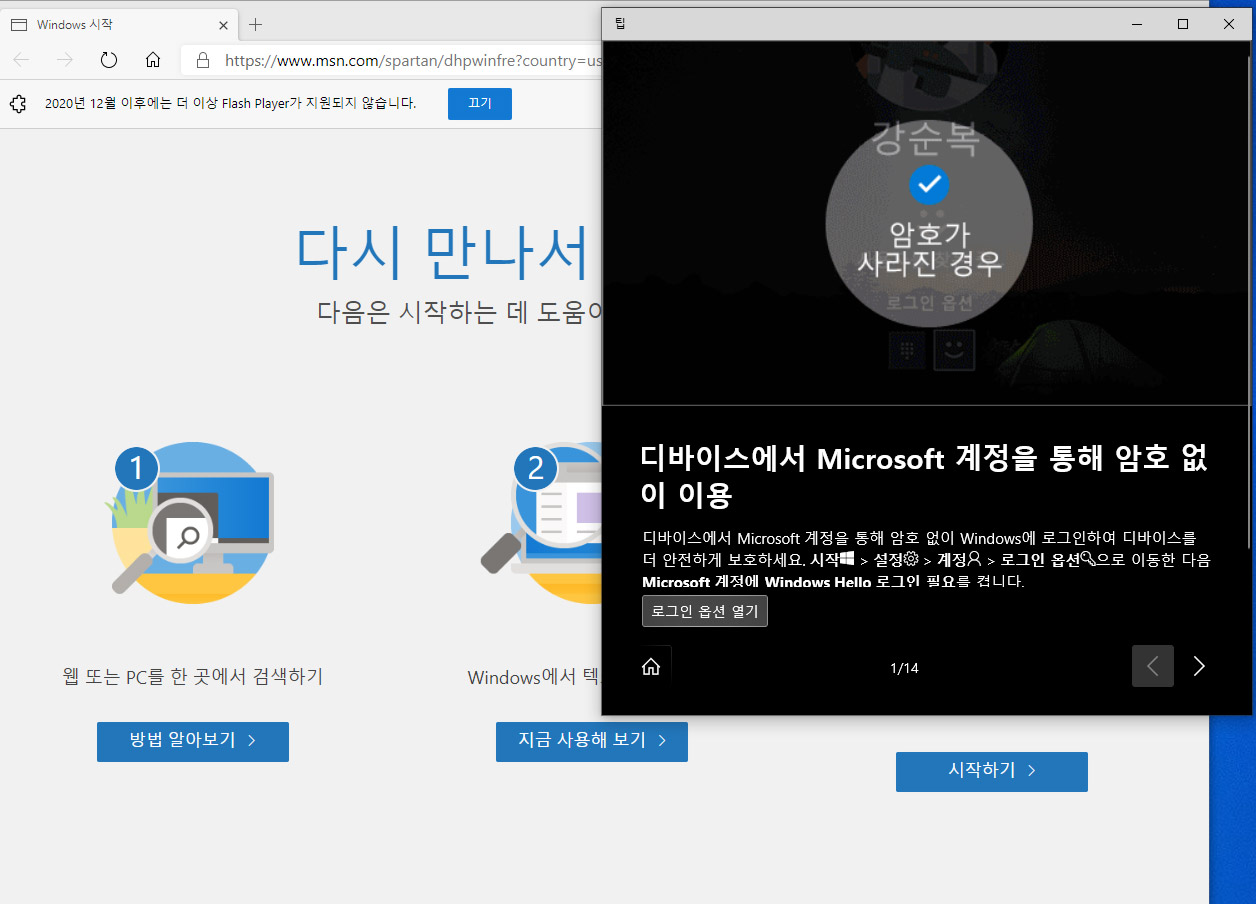Minimize the 팁 window
1256x904 pixels.
(1137, 24)
